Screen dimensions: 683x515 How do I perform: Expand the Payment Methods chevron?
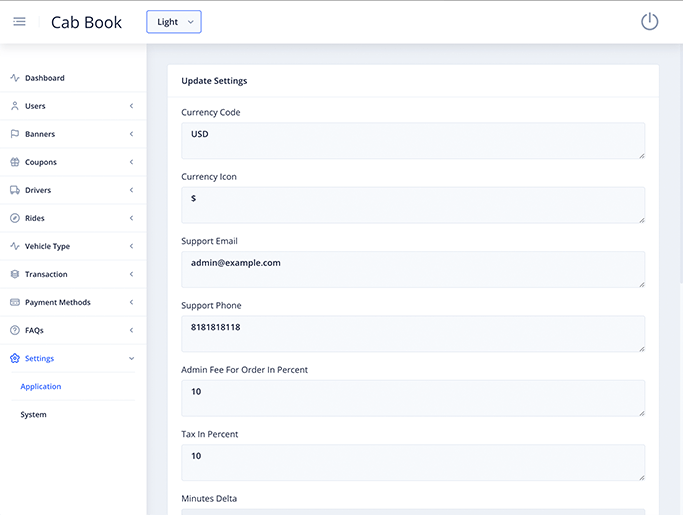point(131,302)
